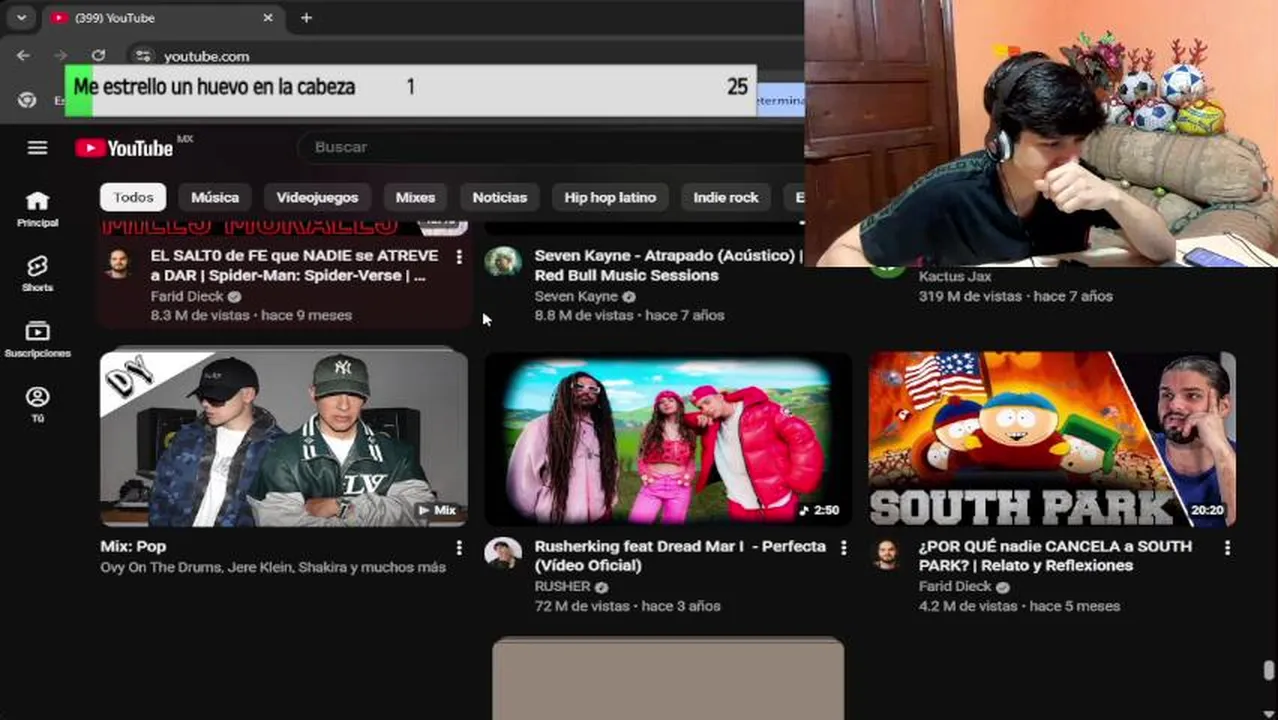The height and width of the screenshot is (720, 1278).
Task: Click the '4.2 M de vistas' text
Action: [968, 606]
